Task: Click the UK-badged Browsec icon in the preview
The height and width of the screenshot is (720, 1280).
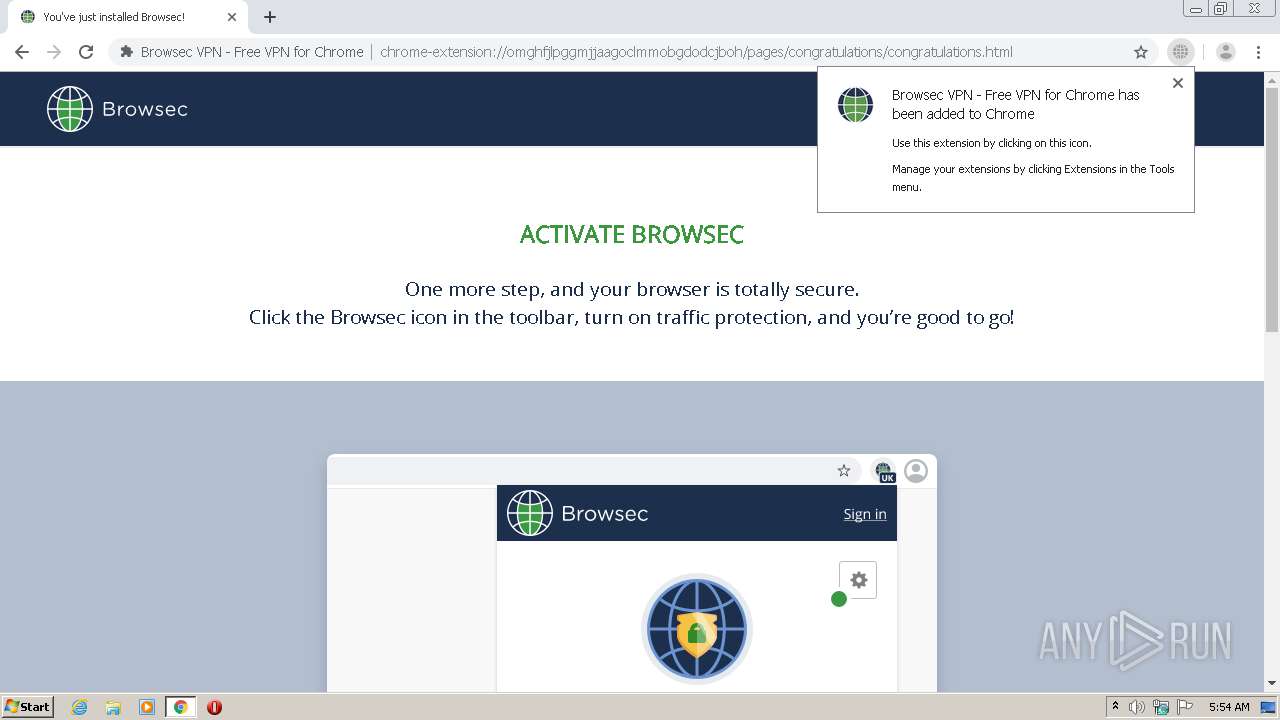Action: tap(884, 471)
